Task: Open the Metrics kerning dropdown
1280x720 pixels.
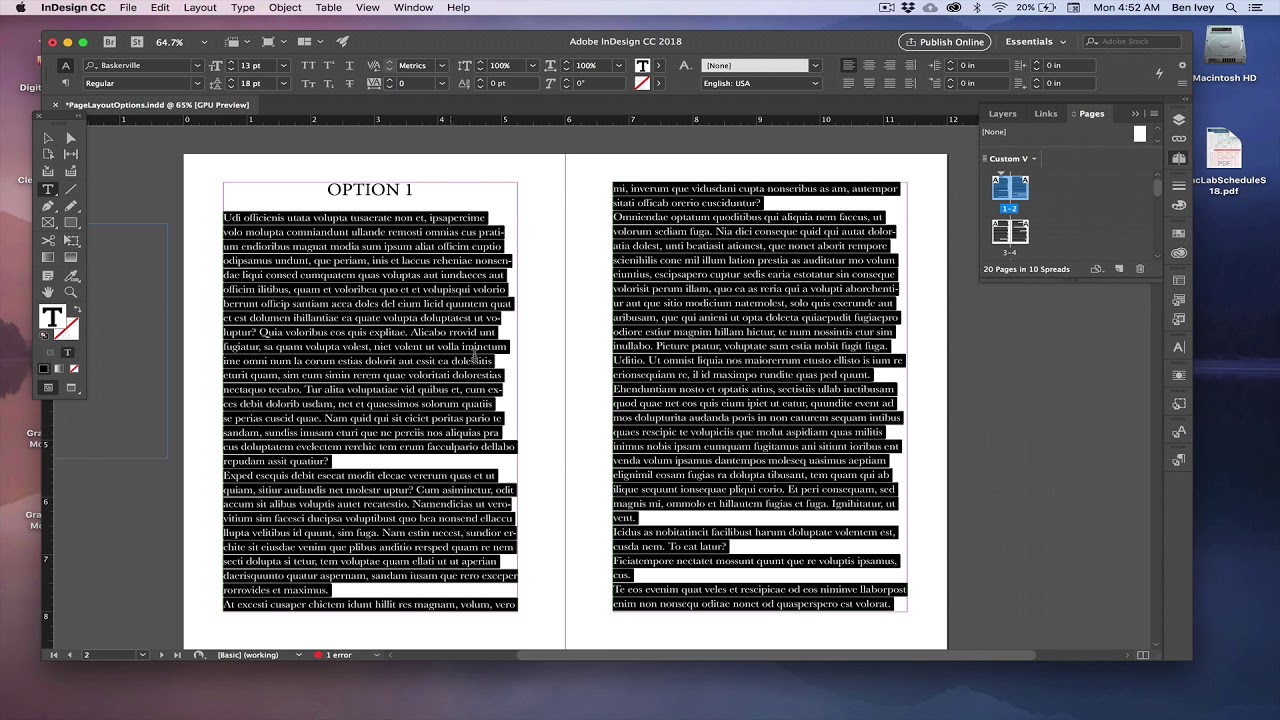Action: click(442, 66)
